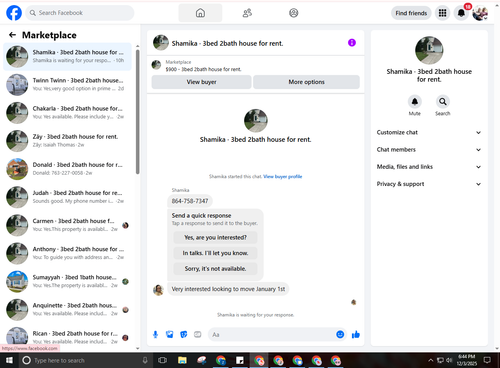Viewport: 500px width, 368px height.
Task: Expand Privacy & support section
Action: (x=429, y=184)
